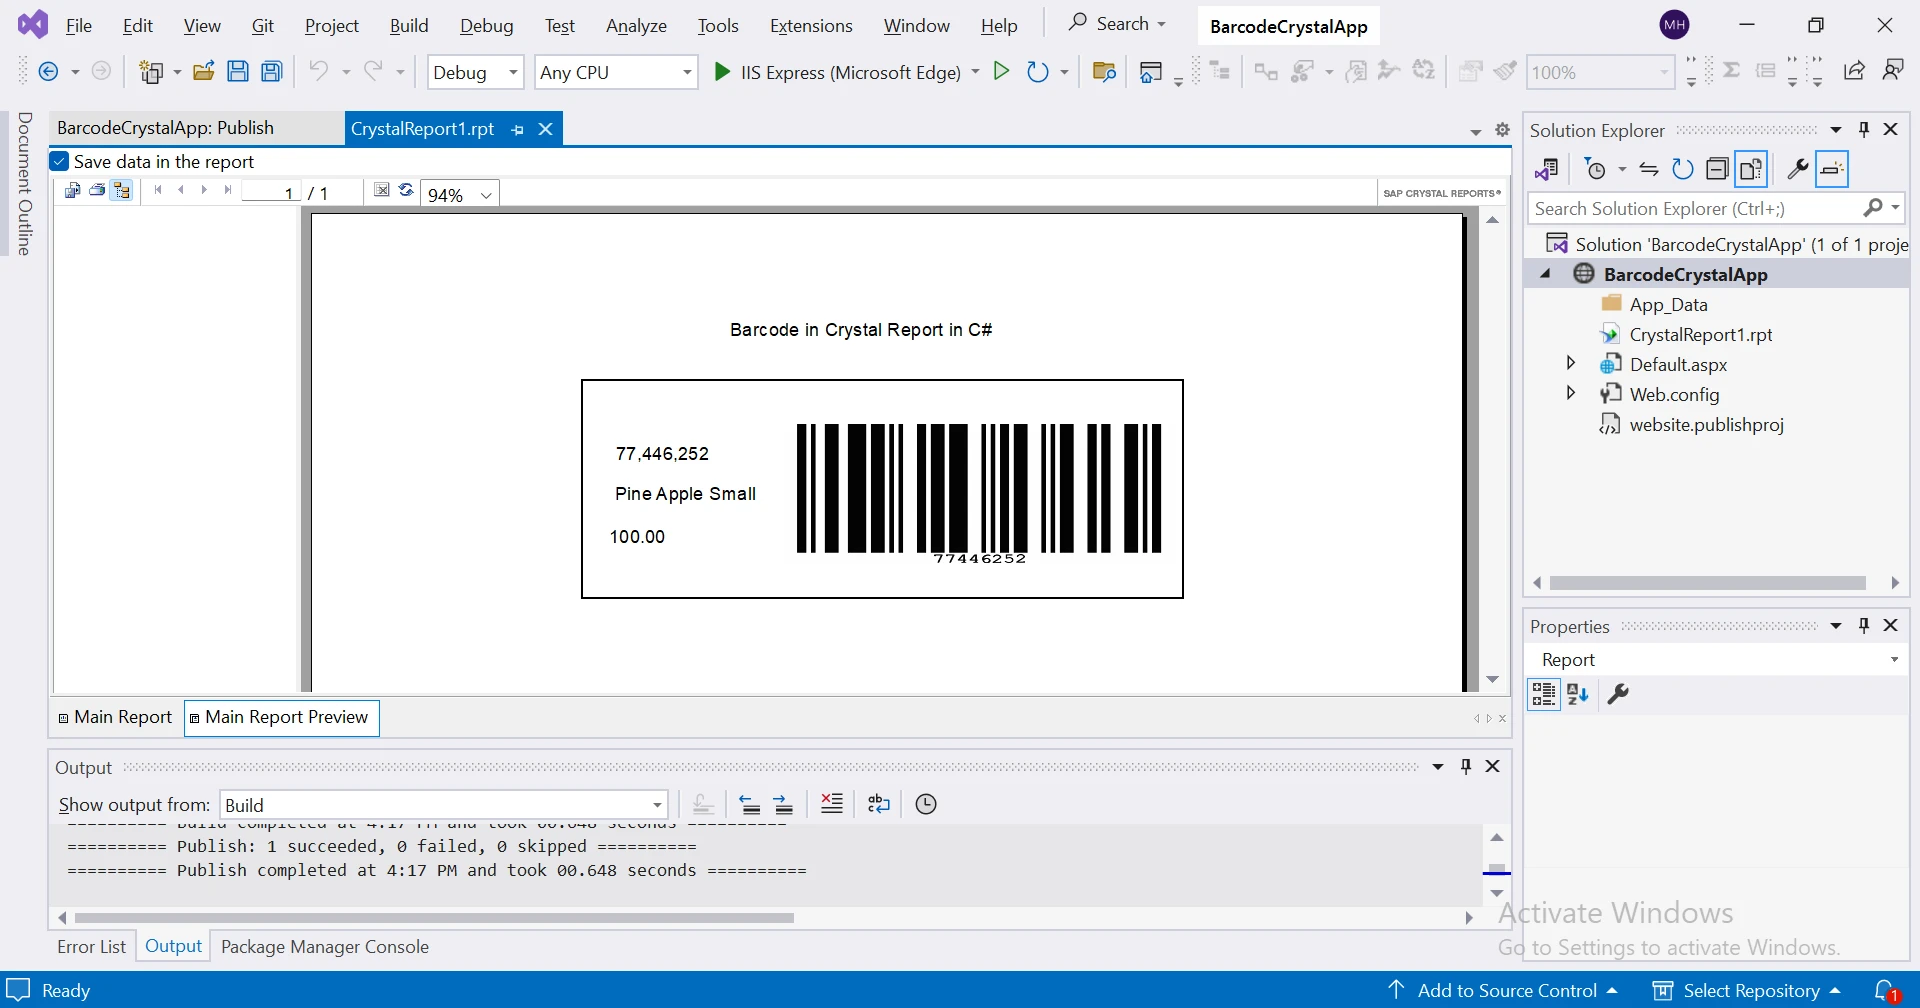Image resolution: width=1920 pixels, height=1008 pixels.
Task: Expand the Default.aspx tree node
Action: pyautogui.click(x=1570, y=364)
